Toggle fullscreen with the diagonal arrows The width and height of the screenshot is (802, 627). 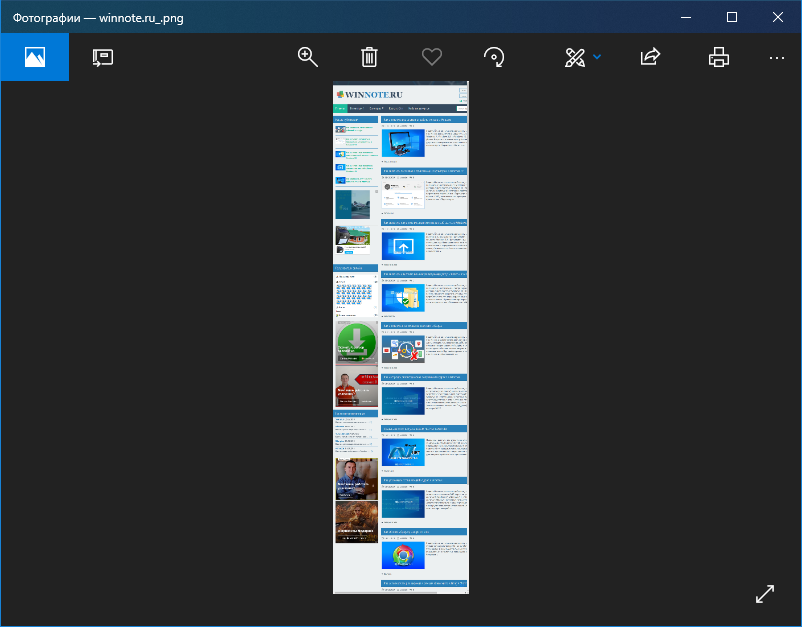click(765, 593)
